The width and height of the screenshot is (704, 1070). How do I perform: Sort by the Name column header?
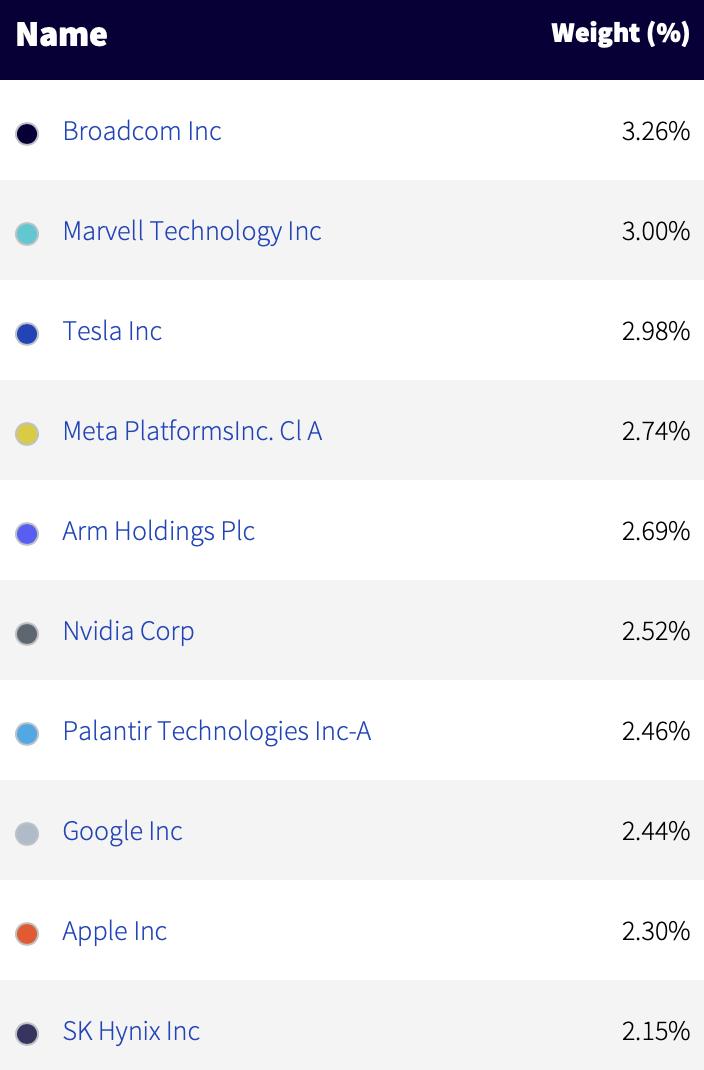click(x=61, y=35)
